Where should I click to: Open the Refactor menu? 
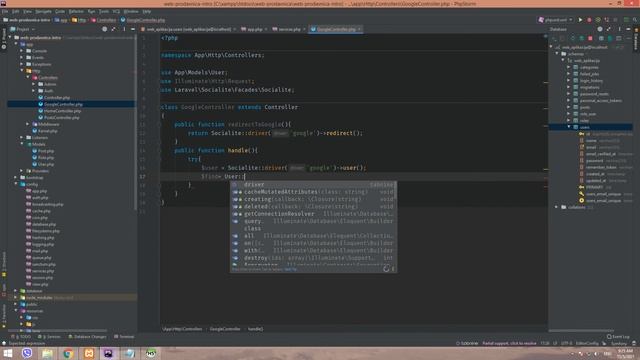(x=76, y=11)
